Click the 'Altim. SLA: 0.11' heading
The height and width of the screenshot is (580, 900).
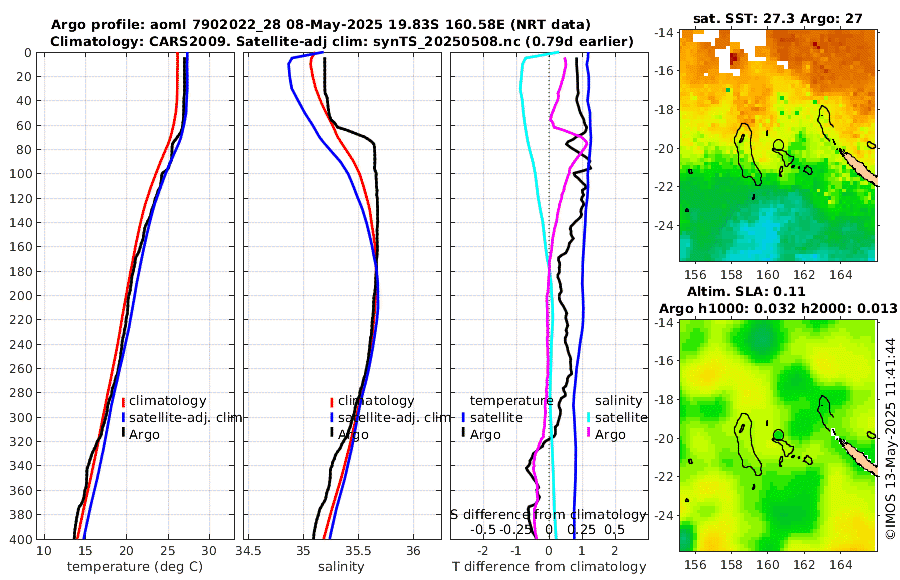click(x=746, y=291)
